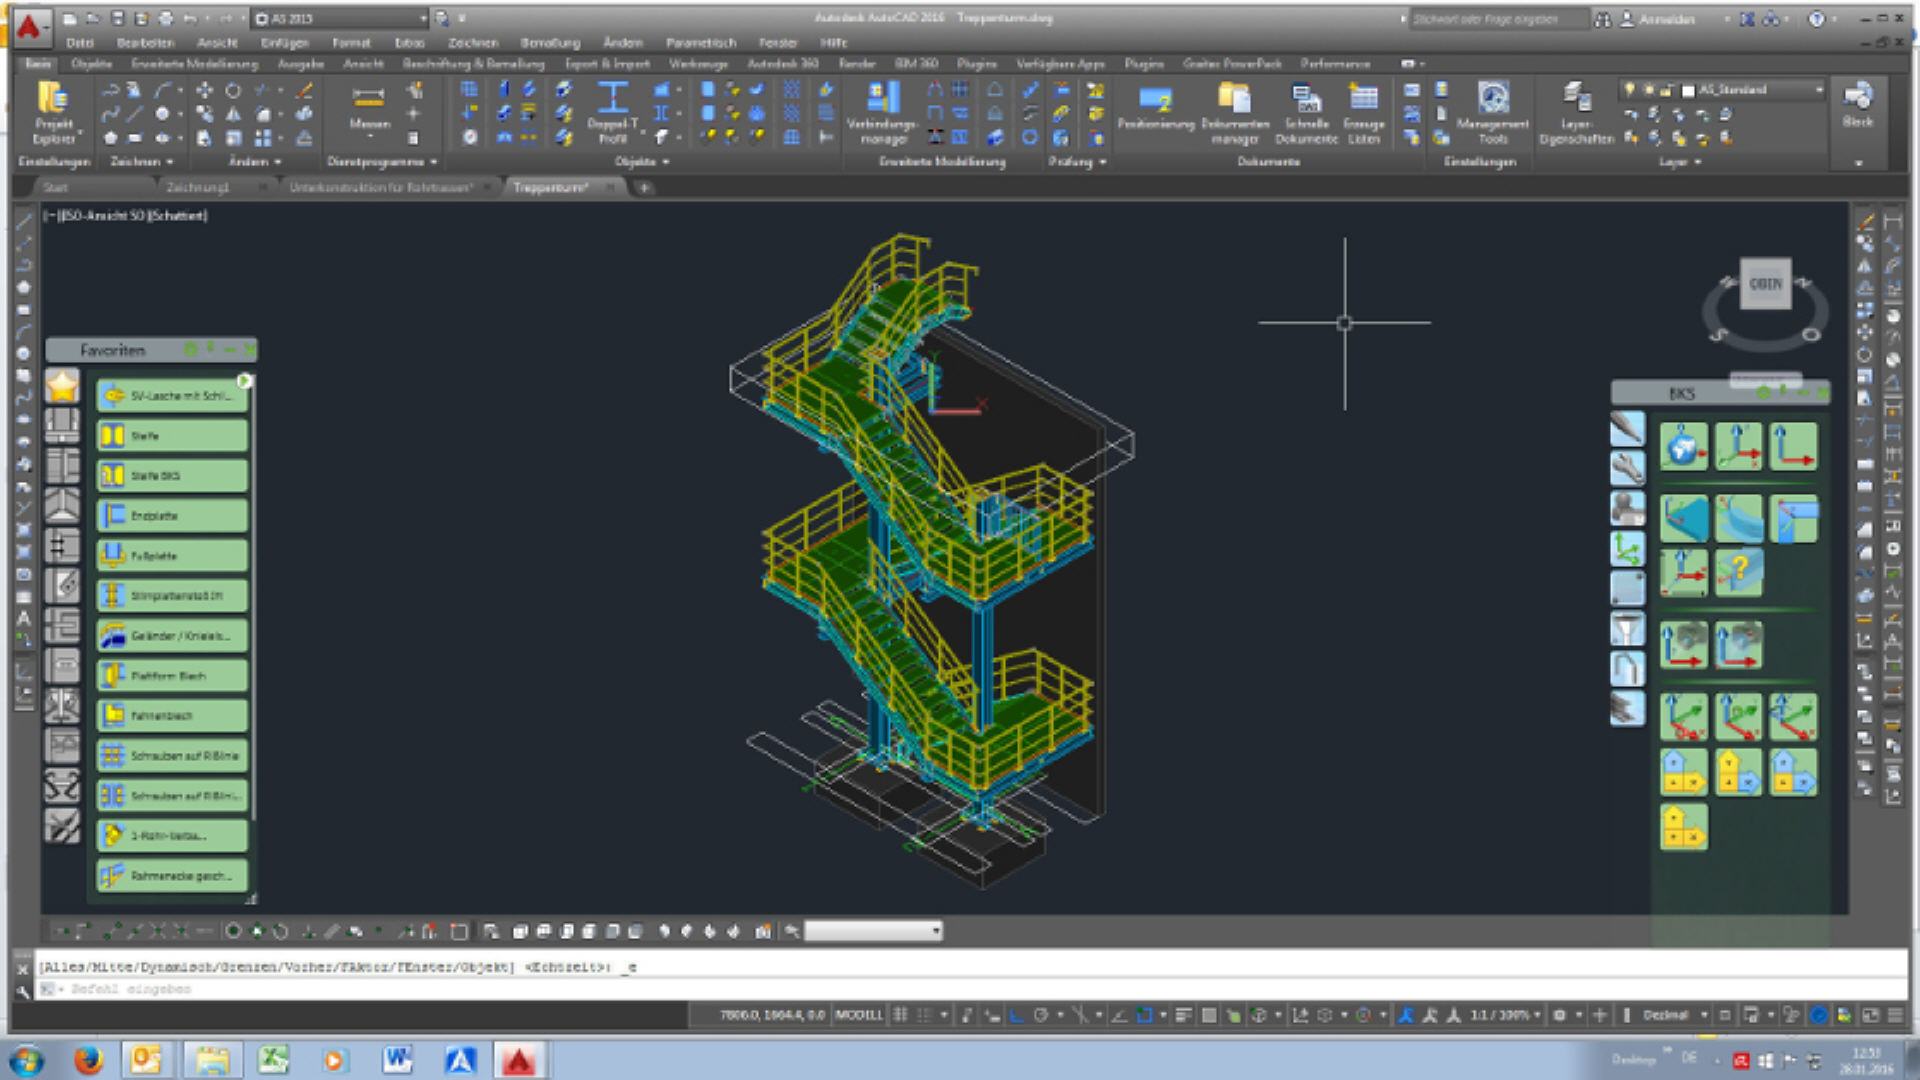
Task: Click the yellow star Favoriten category icon
Action: [x=62, y=385]
